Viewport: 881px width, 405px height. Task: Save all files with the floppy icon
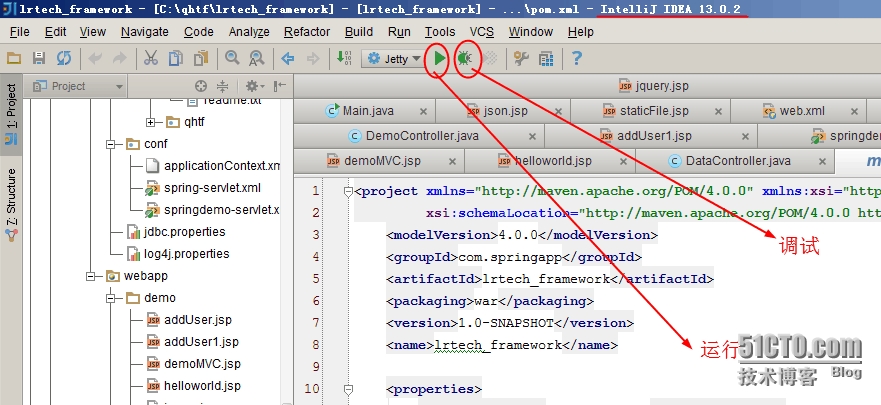(39, 58)
